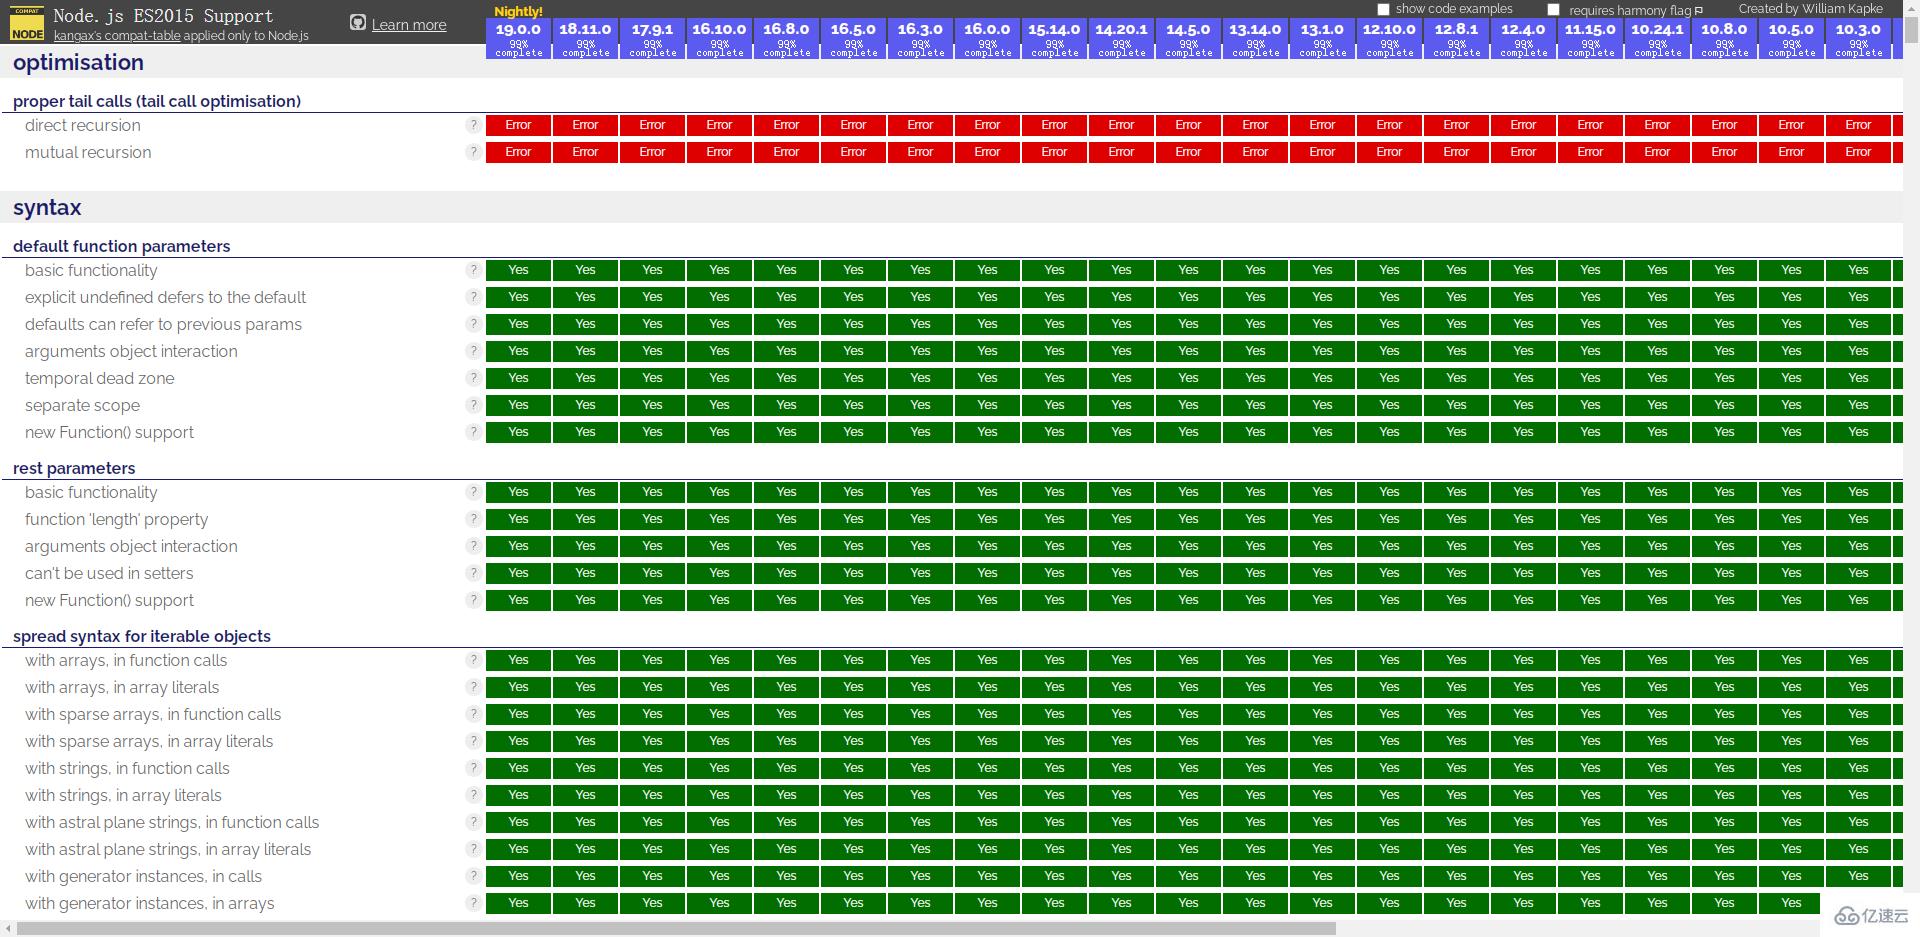The width and height of the screenshot is (1920, 937).
Task: Click the question mark for function 'length' property
Action: (473, 519)
